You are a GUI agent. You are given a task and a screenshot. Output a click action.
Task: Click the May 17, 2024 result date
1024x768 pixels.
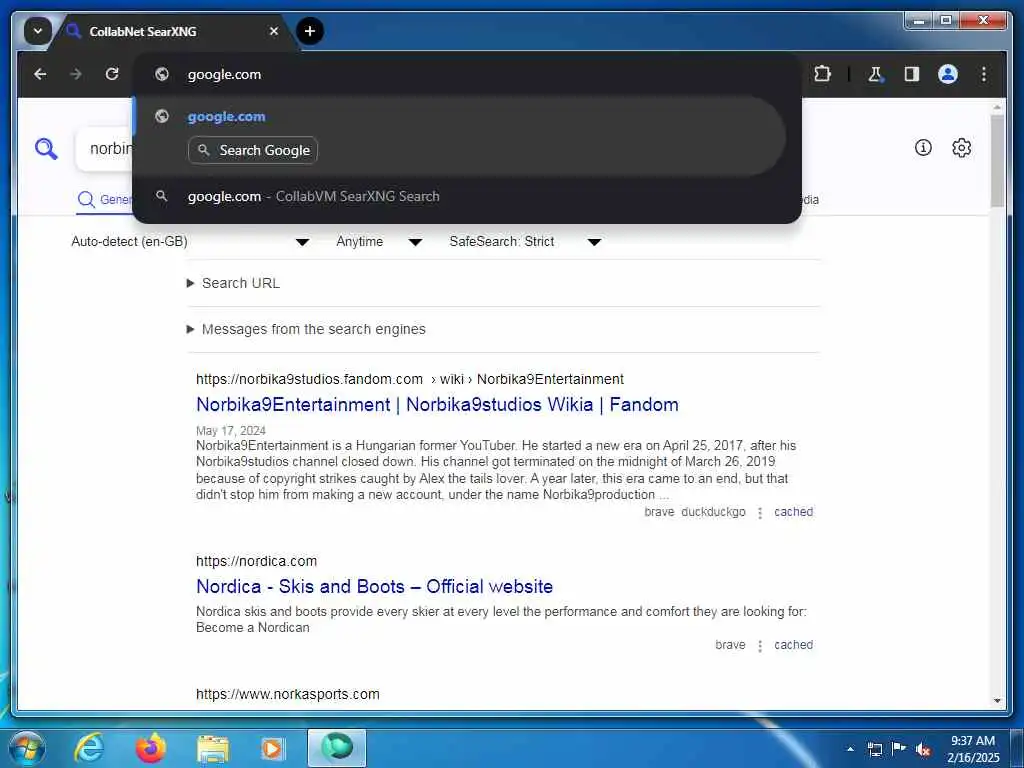pyautogui.click(x=231, y=431)
